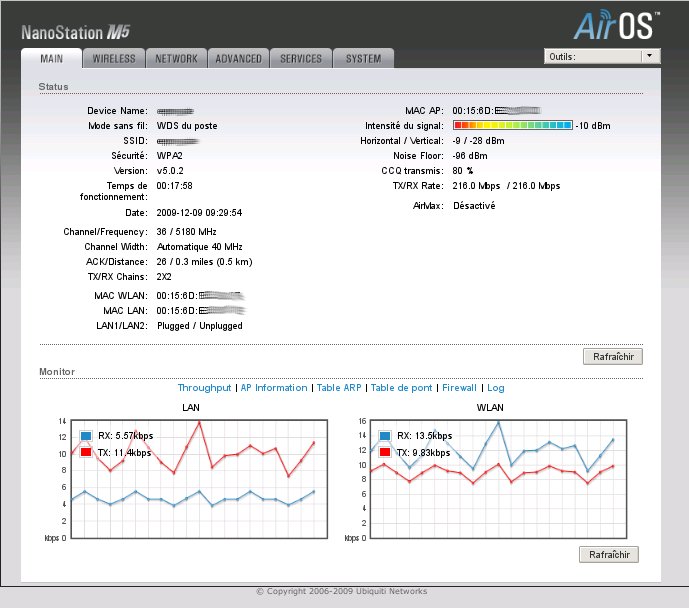Click blue RX legend swatch in WLAN graph
The image size is (689, 608).
click(x=385, y=436)
